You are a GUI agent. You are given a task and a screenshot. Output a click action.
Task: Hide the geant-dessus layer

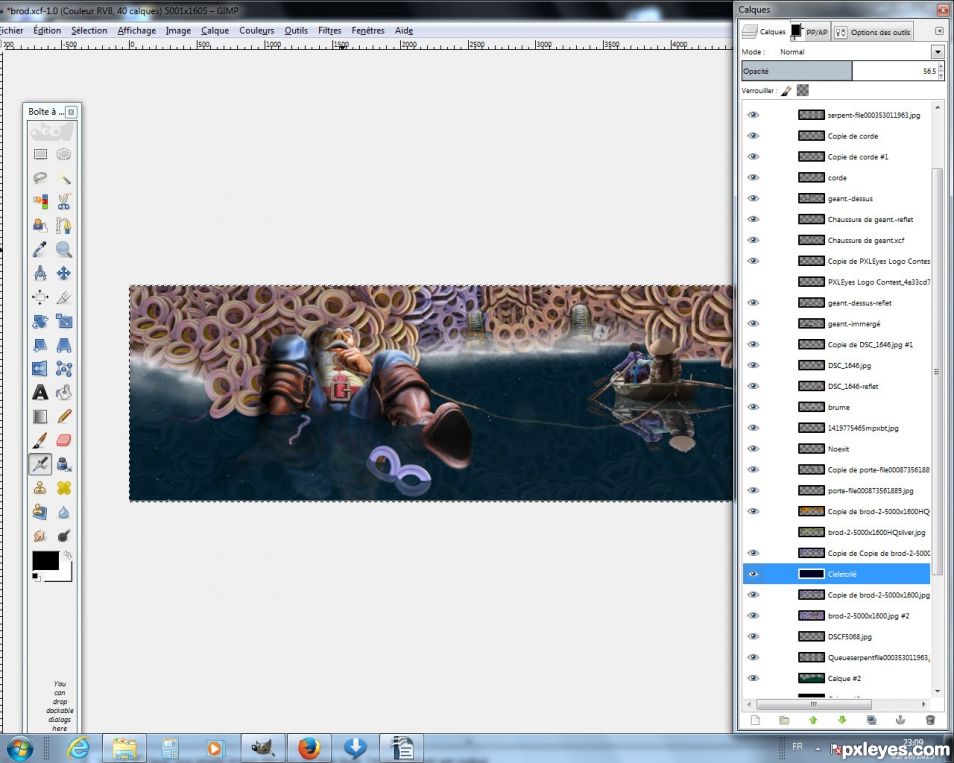point(753,198)
